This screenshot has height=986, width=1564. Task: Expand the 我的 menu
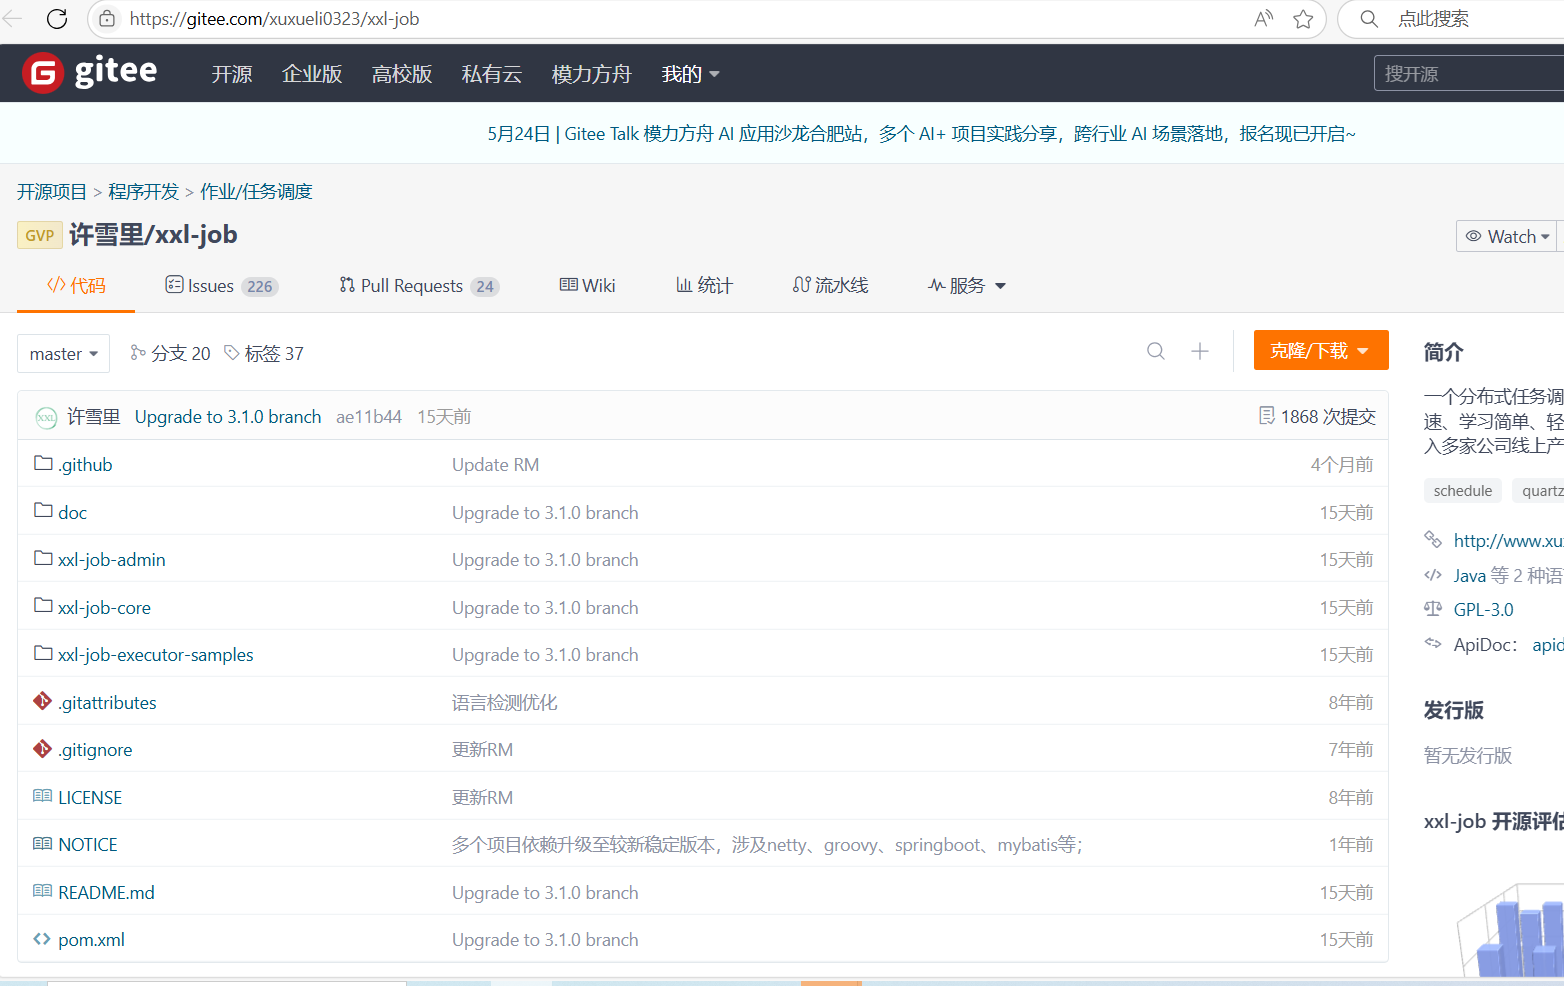(690, 74)
